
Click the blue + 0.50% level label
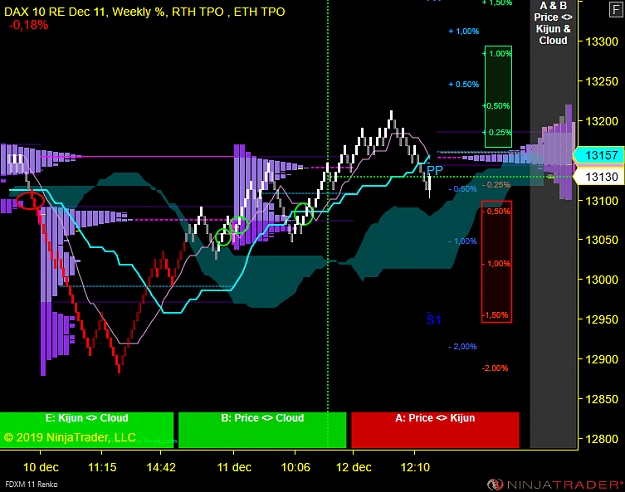tap(464, 84)
